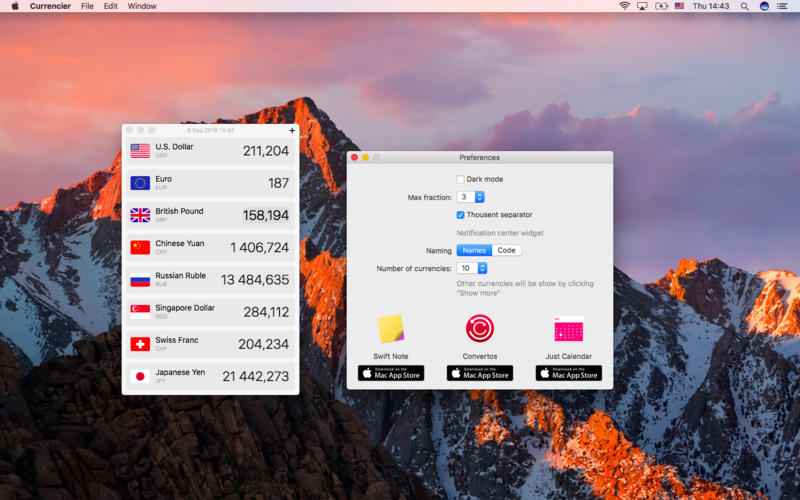The height and width of the screenshot is (500, 800).
Task: Download Just Calendar on Mac App Store
Action: tap(568, 373)
